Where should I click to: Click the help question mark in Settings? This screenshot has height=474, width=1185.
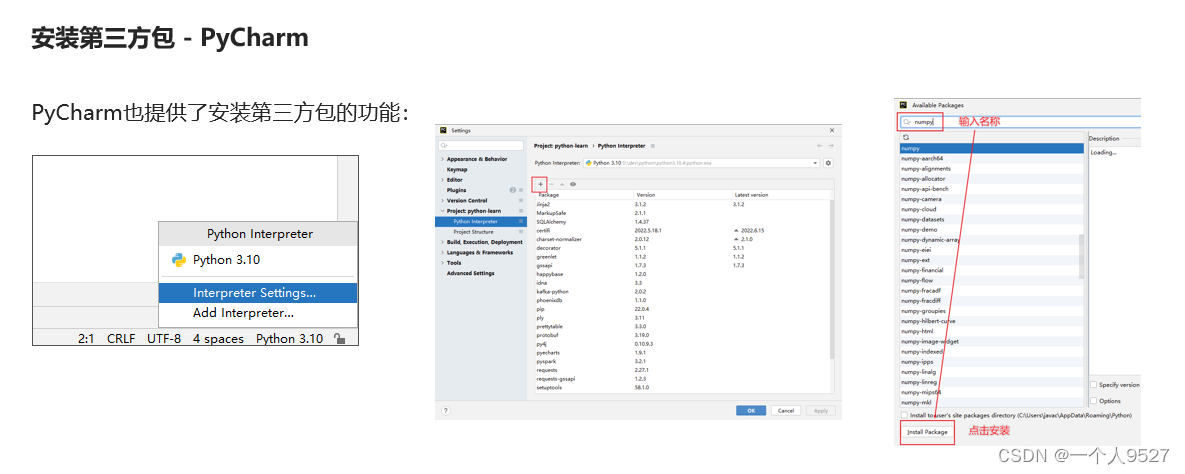coord(445,410)
